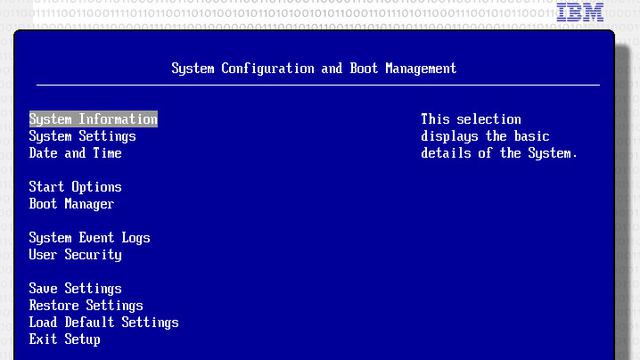
Task: Select Save Settings
Action: click(76, 289)
